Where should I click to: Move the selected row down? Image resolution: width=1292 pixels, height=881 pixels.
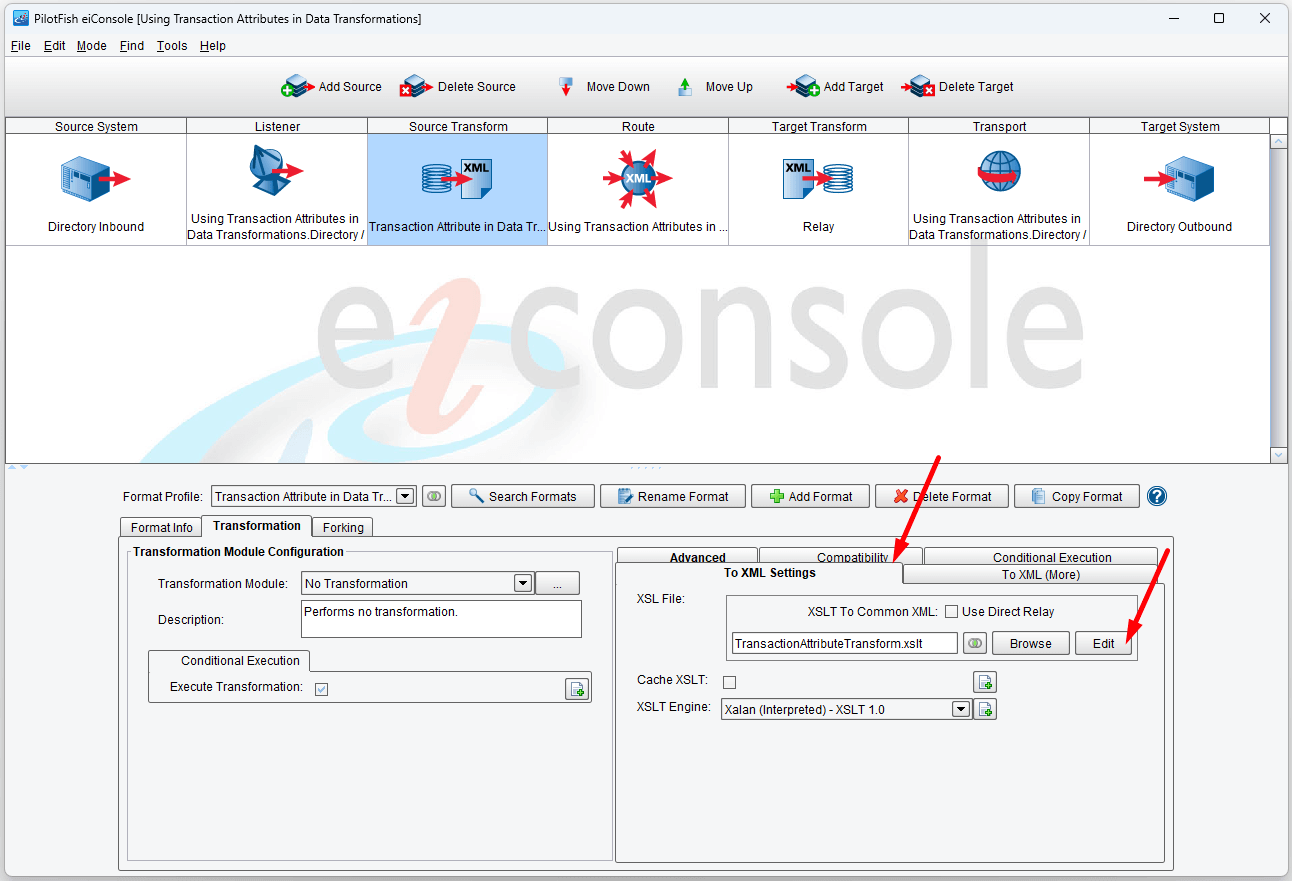(x=603, y=87)
